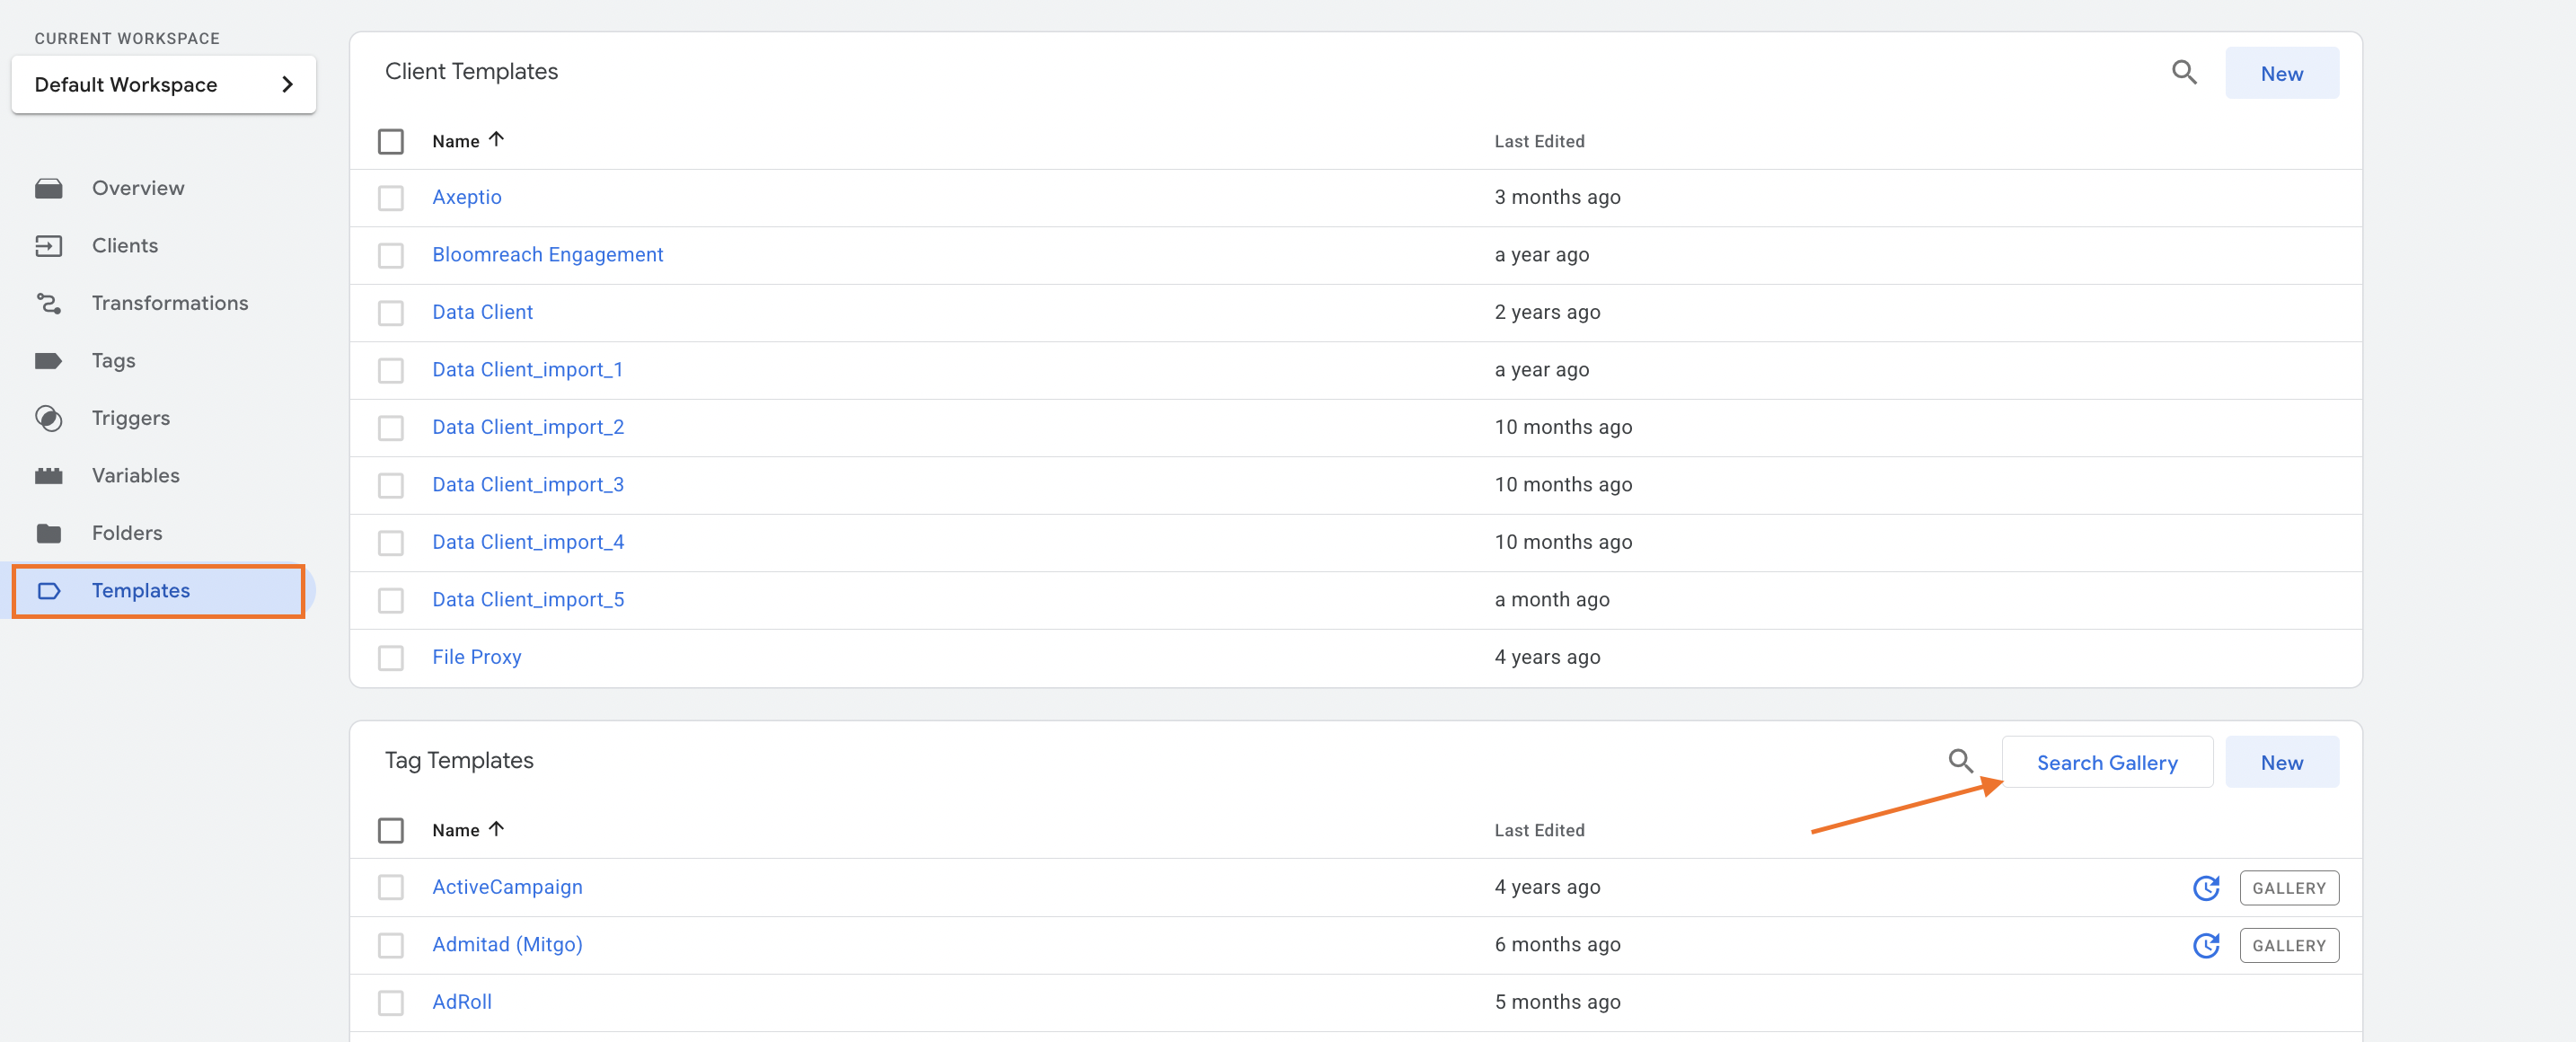Expand the Default Workspace selector
The height and width of the screenshot is (1042, 2576).
pos(164,84)
